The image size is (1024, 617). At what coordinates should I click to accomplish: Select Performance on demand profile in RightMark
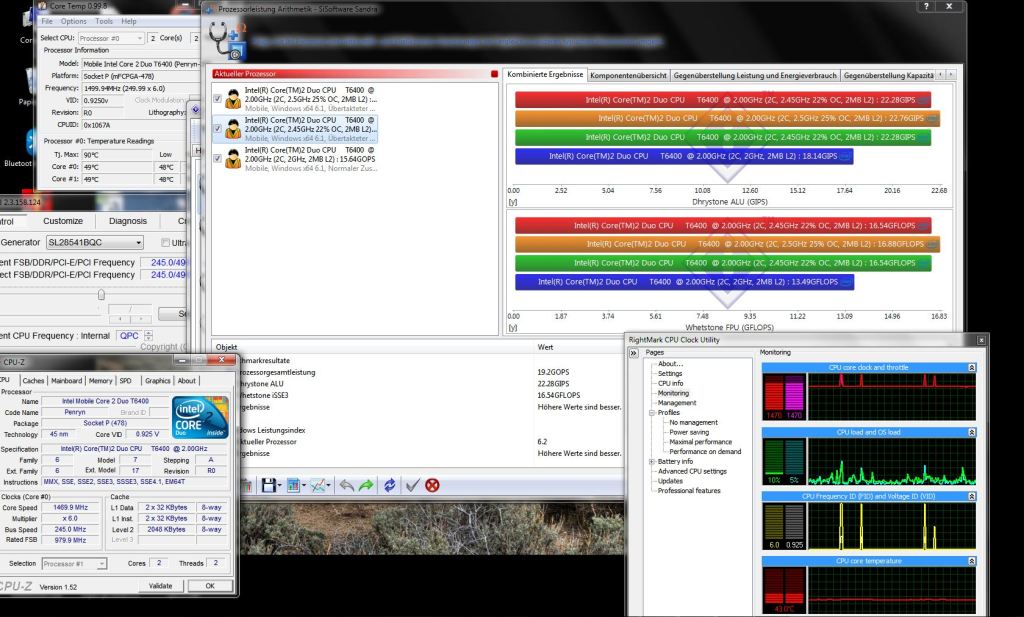(705, 452)
